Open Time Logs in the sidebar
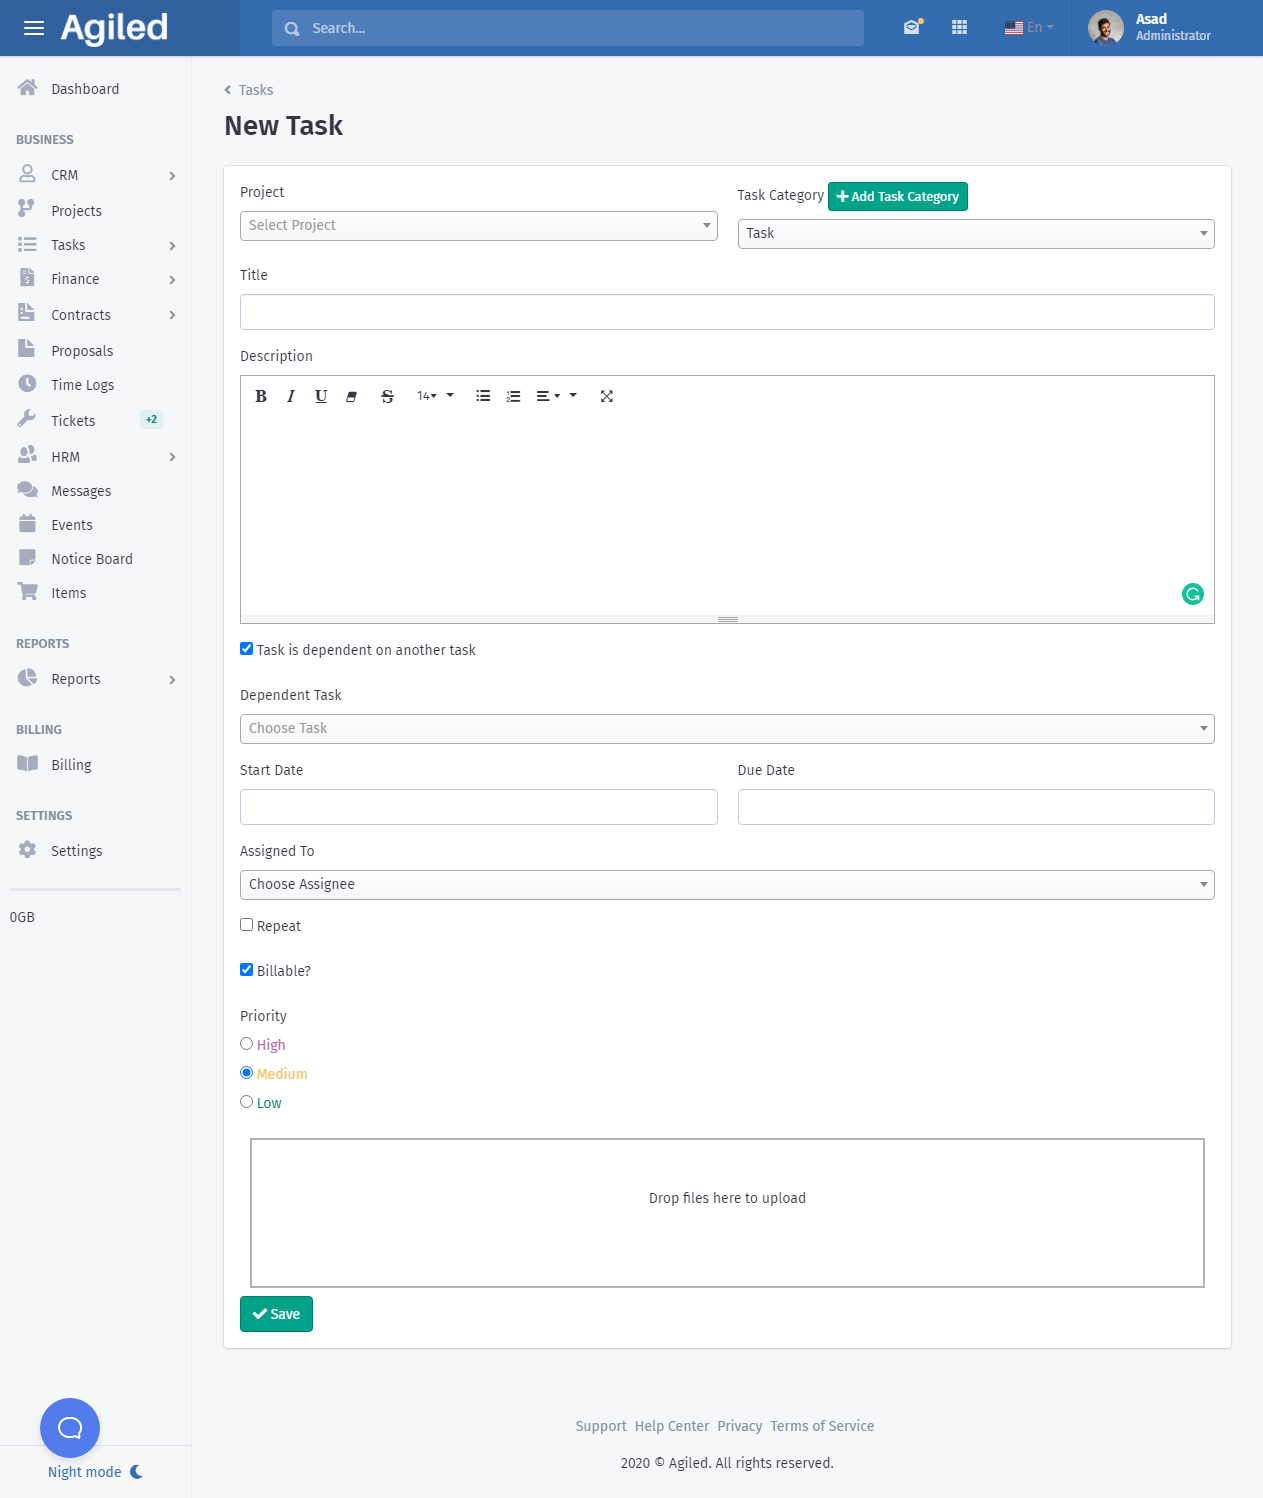 83,385
